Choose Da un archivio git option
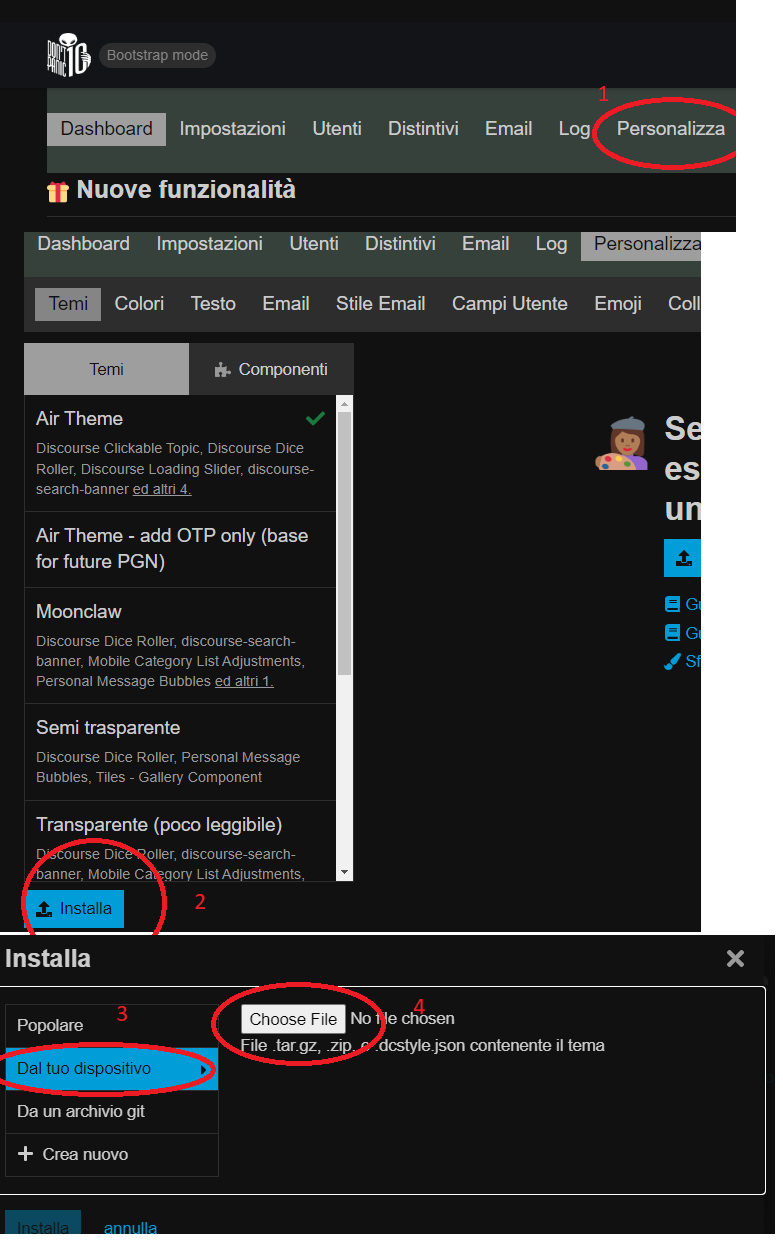 coord(81,1111)
